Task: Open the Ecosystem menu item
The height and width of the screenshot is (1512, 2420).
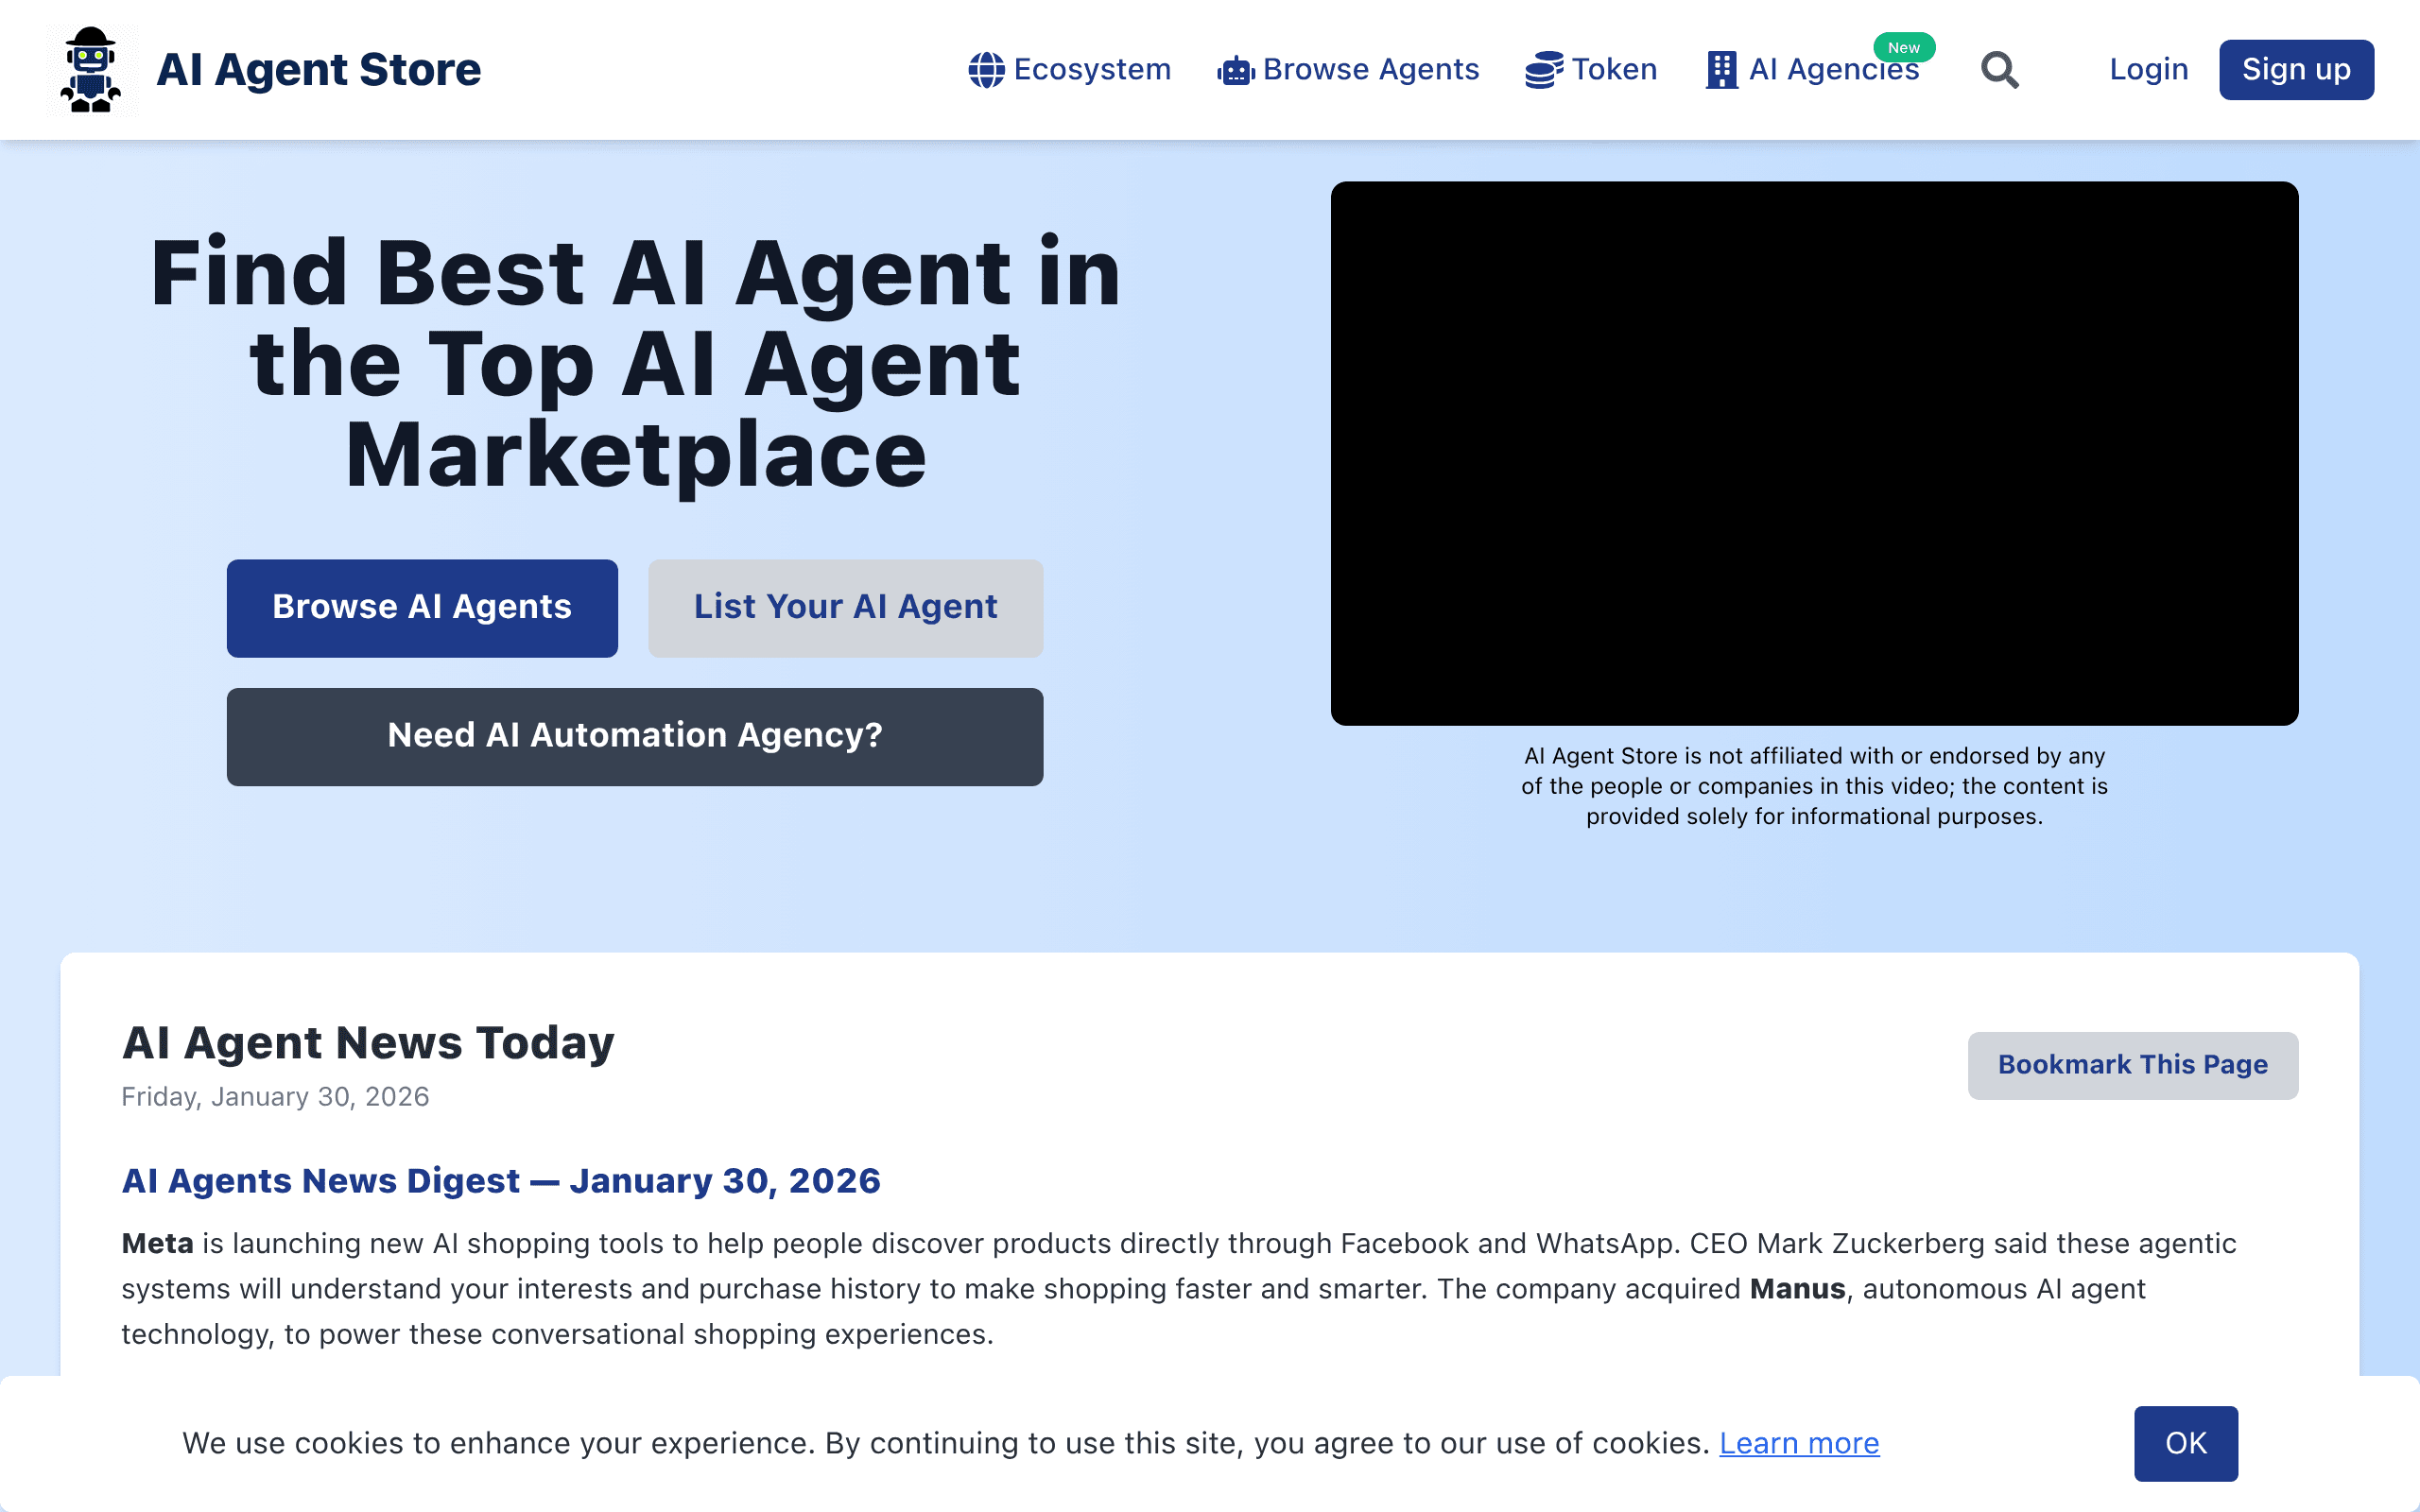Action: point(1070,70)
